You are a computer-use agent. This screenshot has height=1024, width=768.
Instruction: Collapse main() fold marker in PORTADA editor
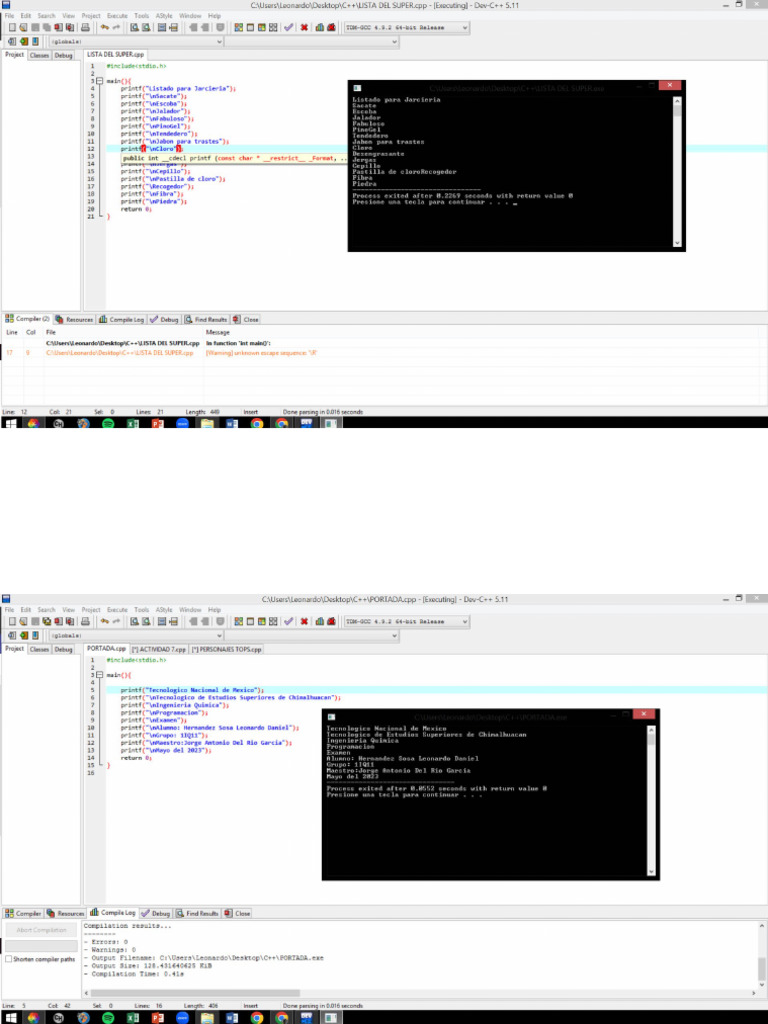pos(99,675)
